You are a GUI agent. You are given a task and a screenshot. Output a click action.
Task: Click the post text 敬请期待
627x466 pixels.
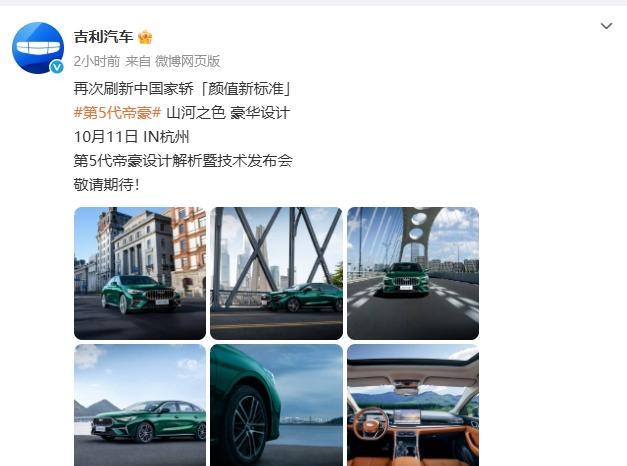tap(104, 185)
